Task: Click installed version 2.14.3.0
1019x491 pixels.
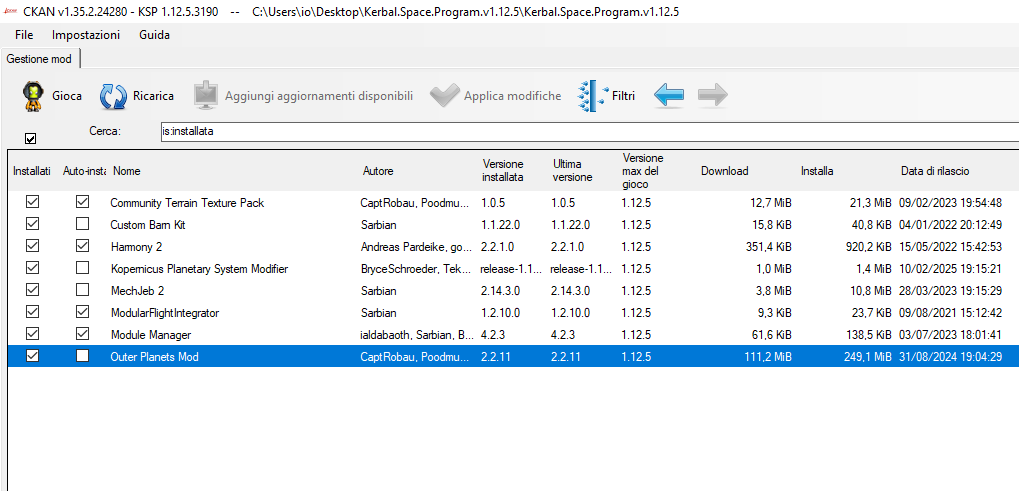Action: (500, 291)
